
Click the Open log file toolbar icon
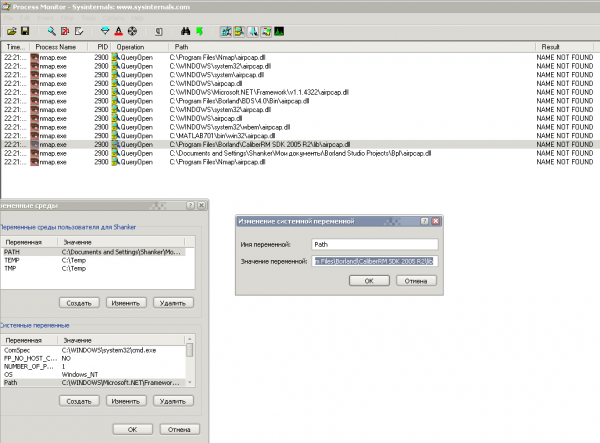(11, 31)
